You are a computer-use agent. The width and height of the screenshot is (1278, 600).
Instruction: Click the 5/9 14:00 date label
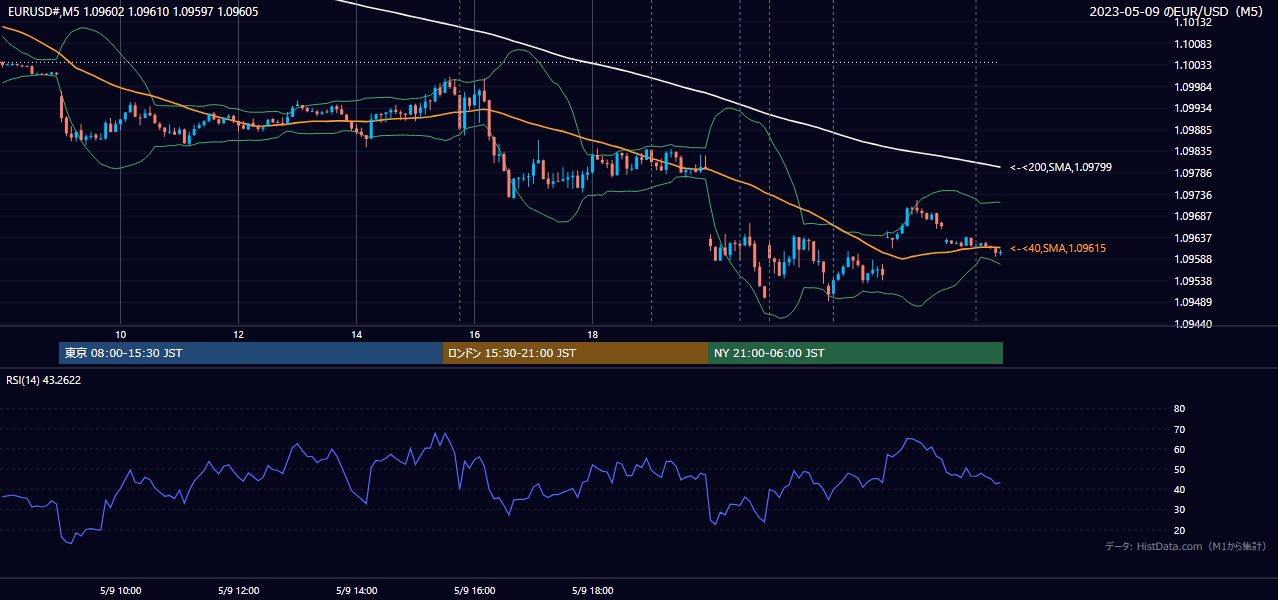click(356, 591)
